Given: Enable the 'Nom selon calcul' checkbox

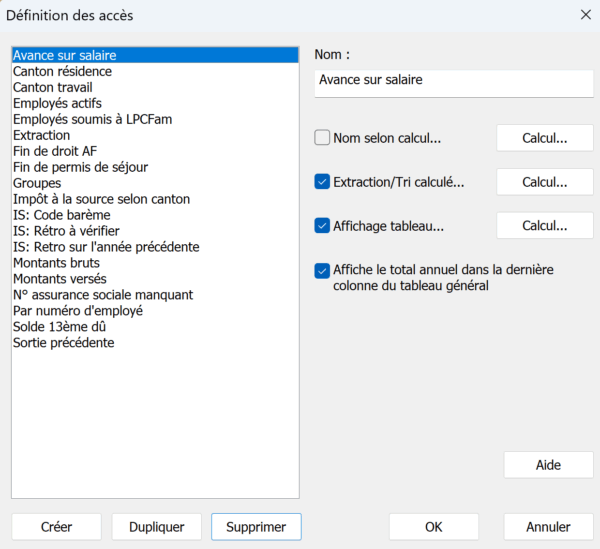Looking at the screenshot, I should (322, 138).
